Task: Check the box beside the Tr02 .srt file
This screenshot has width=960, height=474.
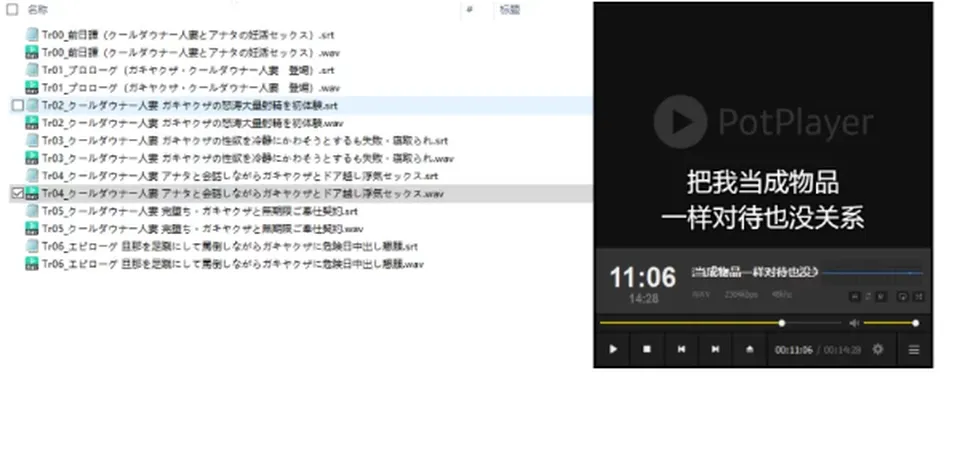Action: 18,105
